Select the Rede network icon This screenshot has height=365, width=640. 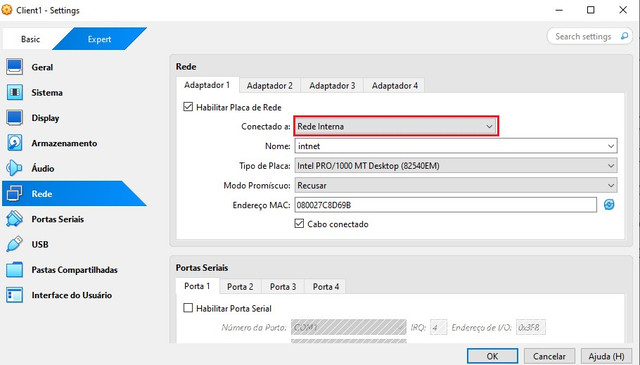click(15, 194)
